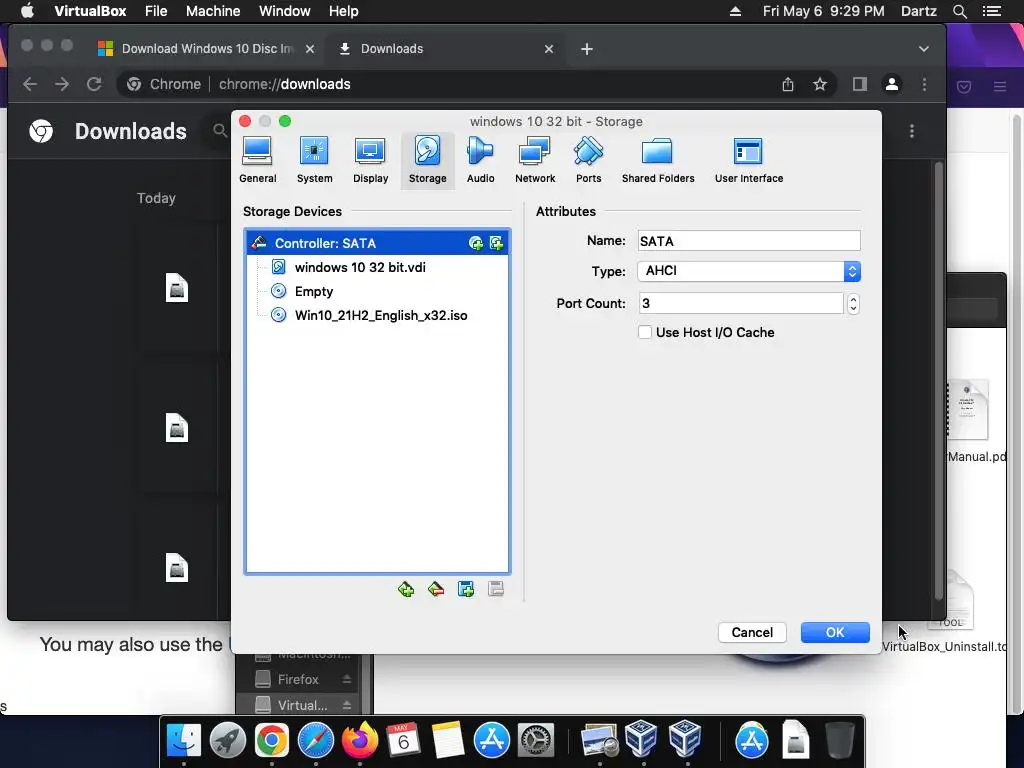Open Finder from the Dock
This screenshot has height=768, width=1024.
point(184,741)
